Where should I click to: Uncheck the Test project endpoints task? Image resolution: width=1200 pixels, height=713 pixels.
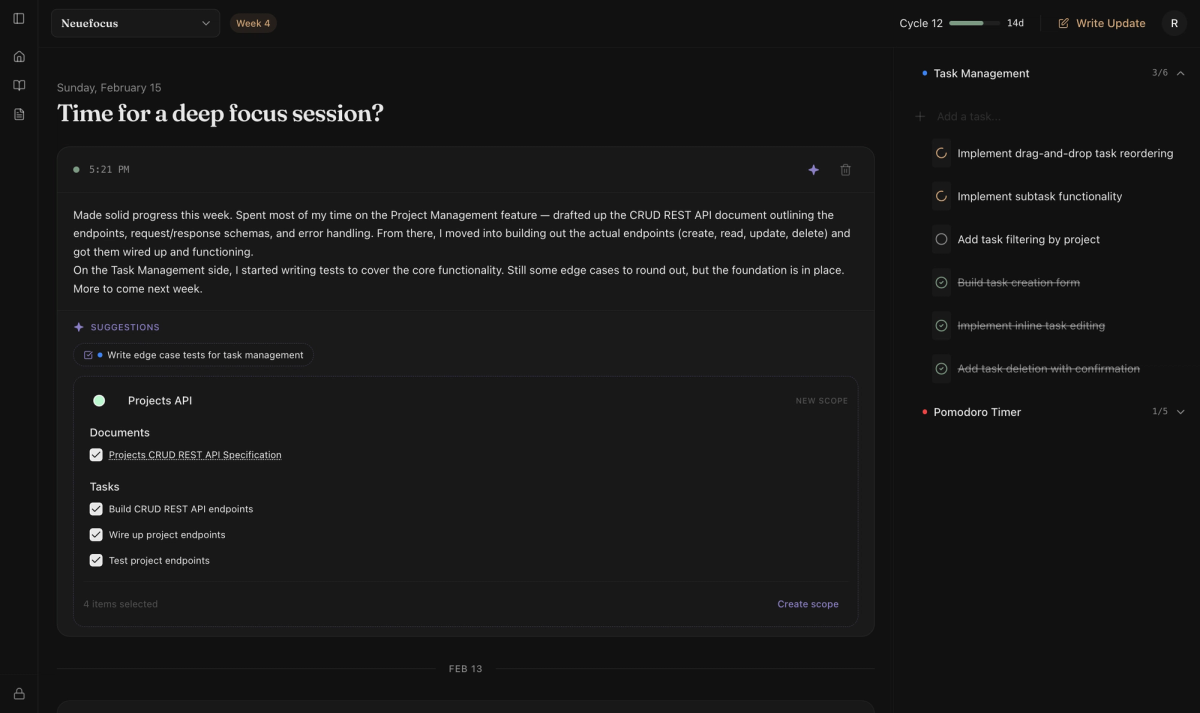[96, 560]
